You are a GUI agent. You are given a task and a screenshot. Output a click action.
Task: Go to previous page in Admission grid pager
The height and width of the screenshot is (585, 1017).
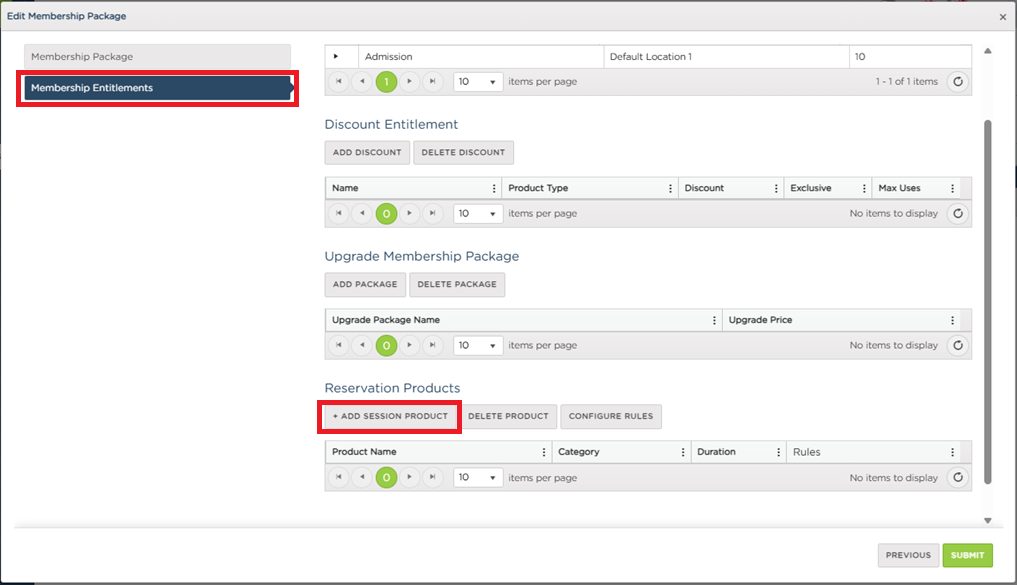point(362,82)
